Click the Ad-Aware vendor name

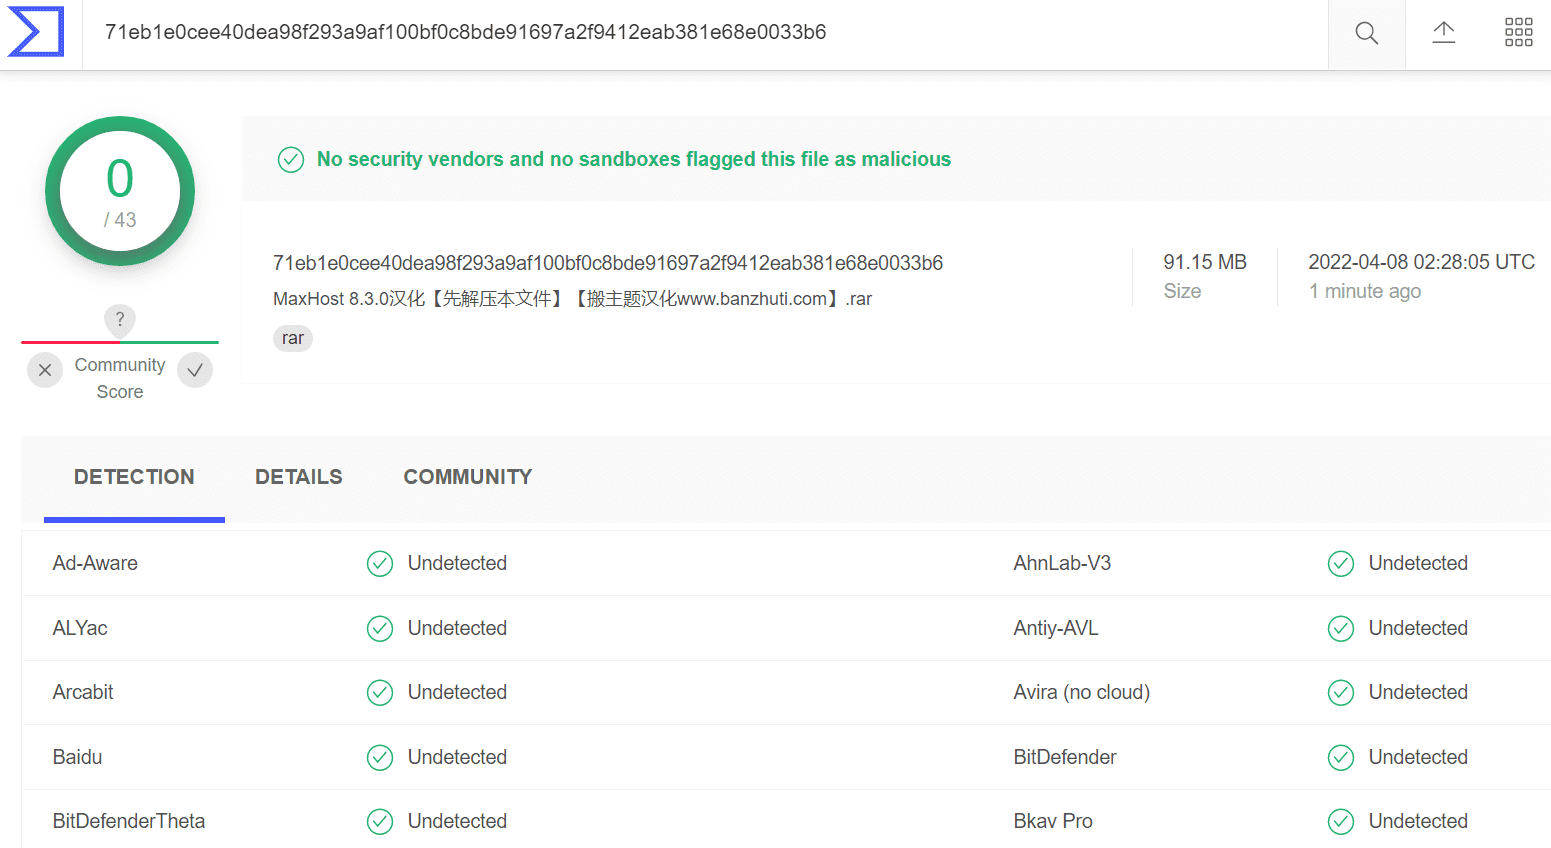point(95,563)
